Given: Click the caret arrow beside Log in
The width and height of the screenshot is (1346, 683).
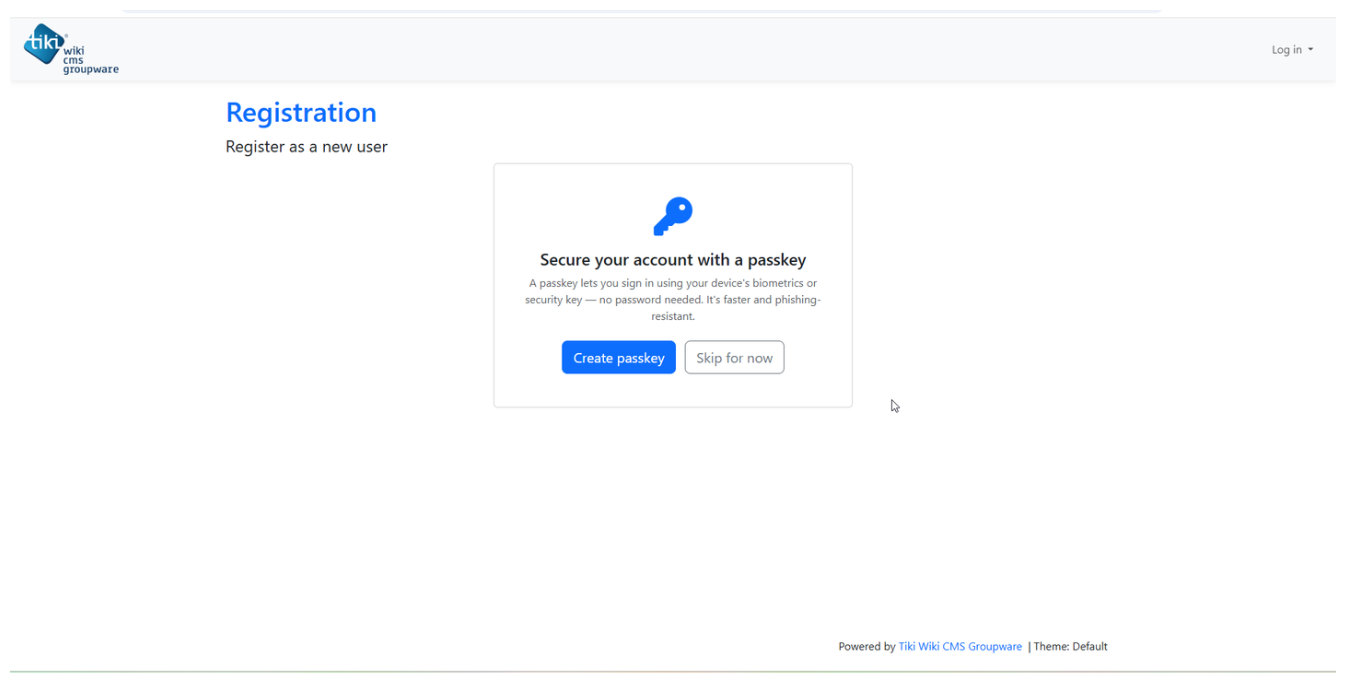Looking at the screenshot, I should tap(1311, 50).
